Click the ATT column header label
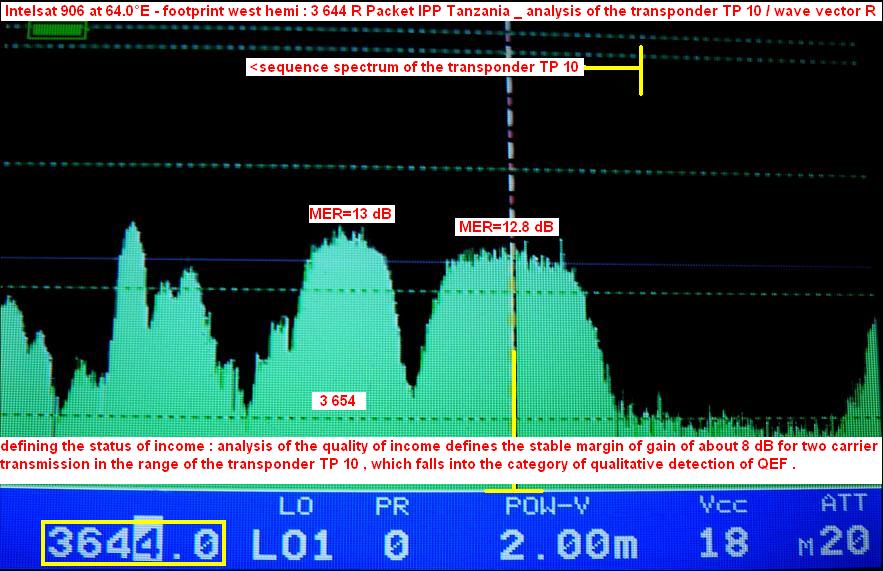Image resolution: width=883 pixels, height=571 pixels. point(845,504)
